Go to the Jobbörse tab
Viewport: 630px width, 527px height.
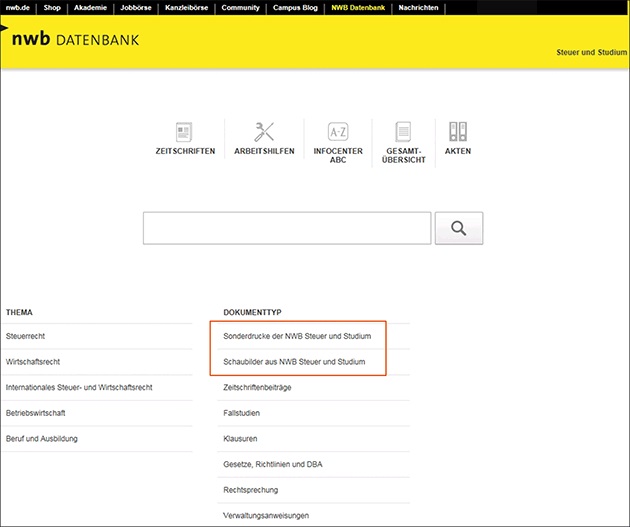tap(135, 7)
